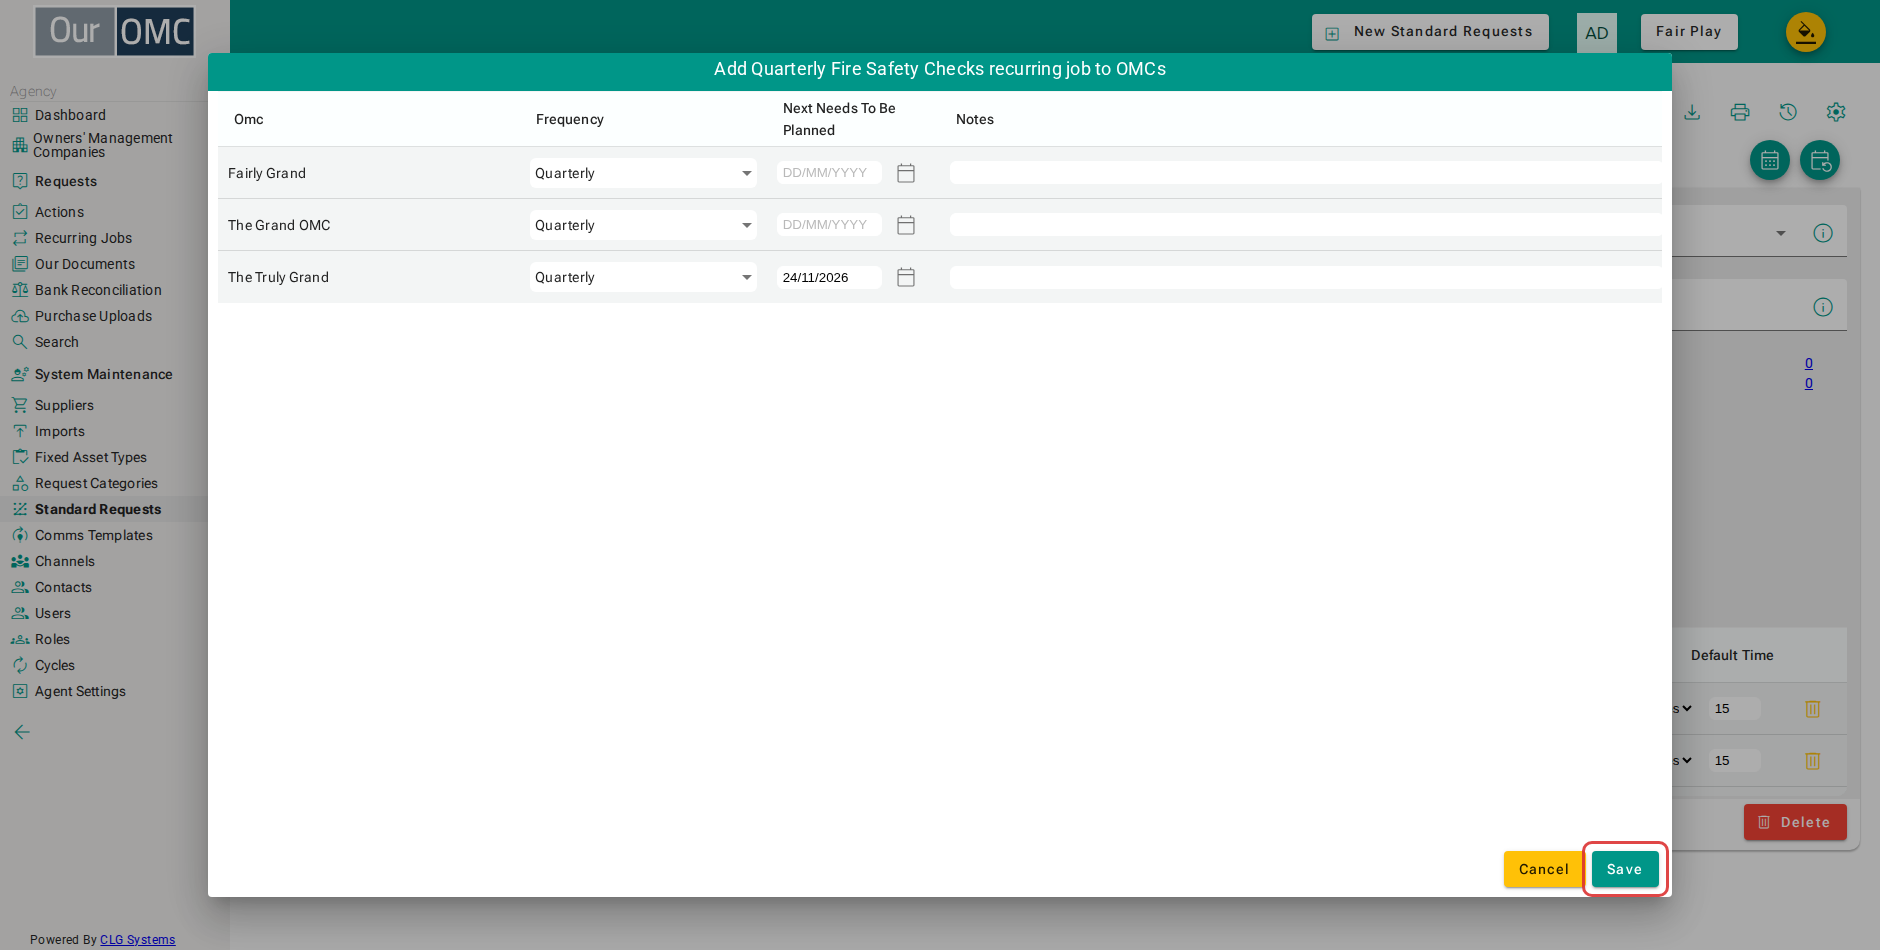Open the history clock icon

point(1788,112)
